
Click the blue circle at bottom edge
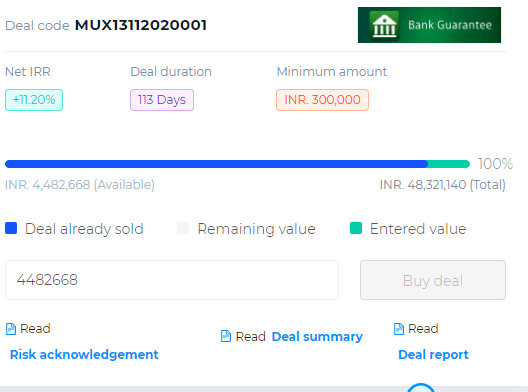click(x=421, y=388)
